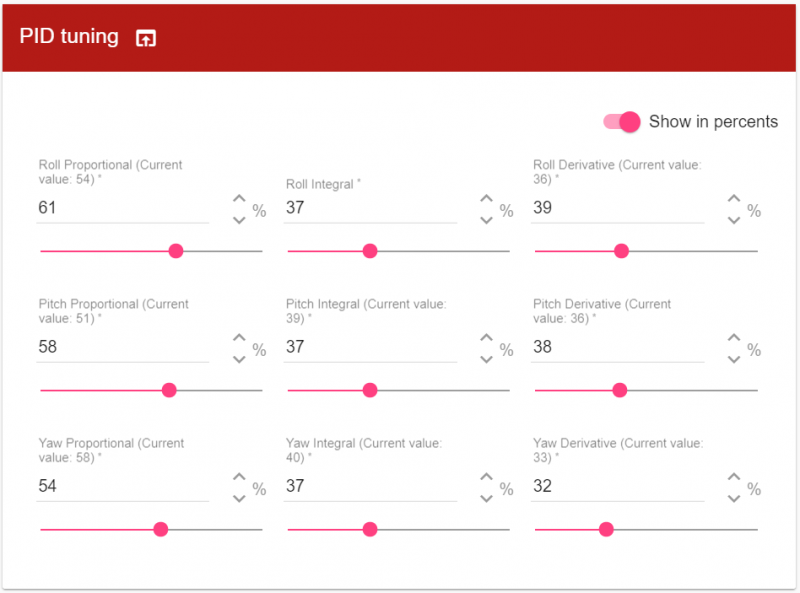This screenshot has height=593, width=800.
Task: Toggle the Show in percents switch
Action: click(x=622, y=122)
